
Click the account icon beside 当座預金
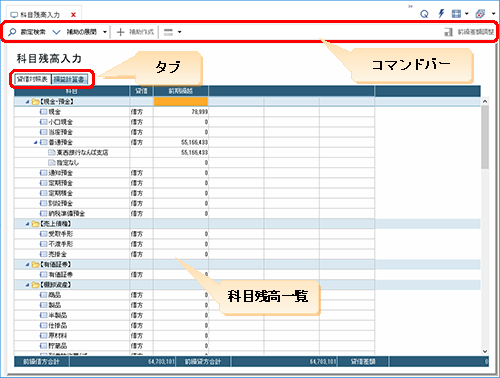coord(43,132)
